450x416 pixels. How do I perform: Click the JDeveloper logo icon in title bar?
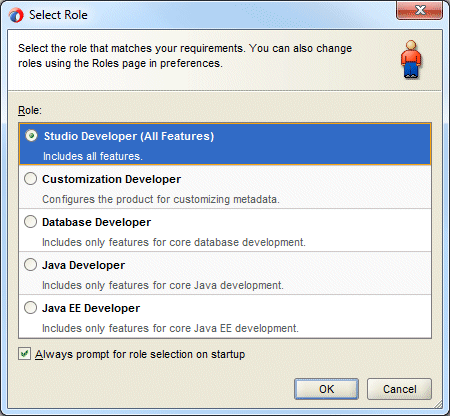click(16, 15)
